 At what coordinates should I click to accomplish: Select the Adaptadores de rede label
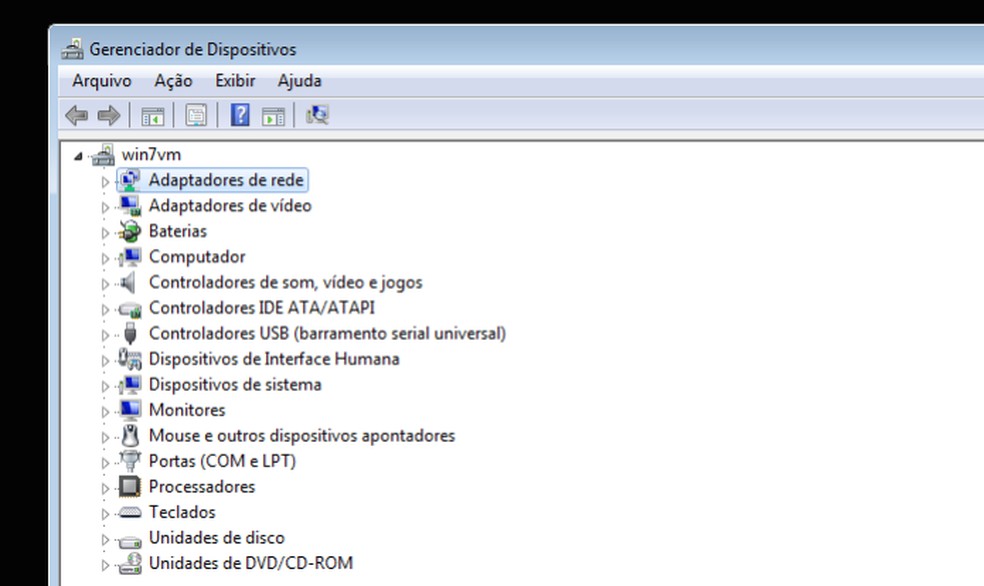click(x=226, y=180)
